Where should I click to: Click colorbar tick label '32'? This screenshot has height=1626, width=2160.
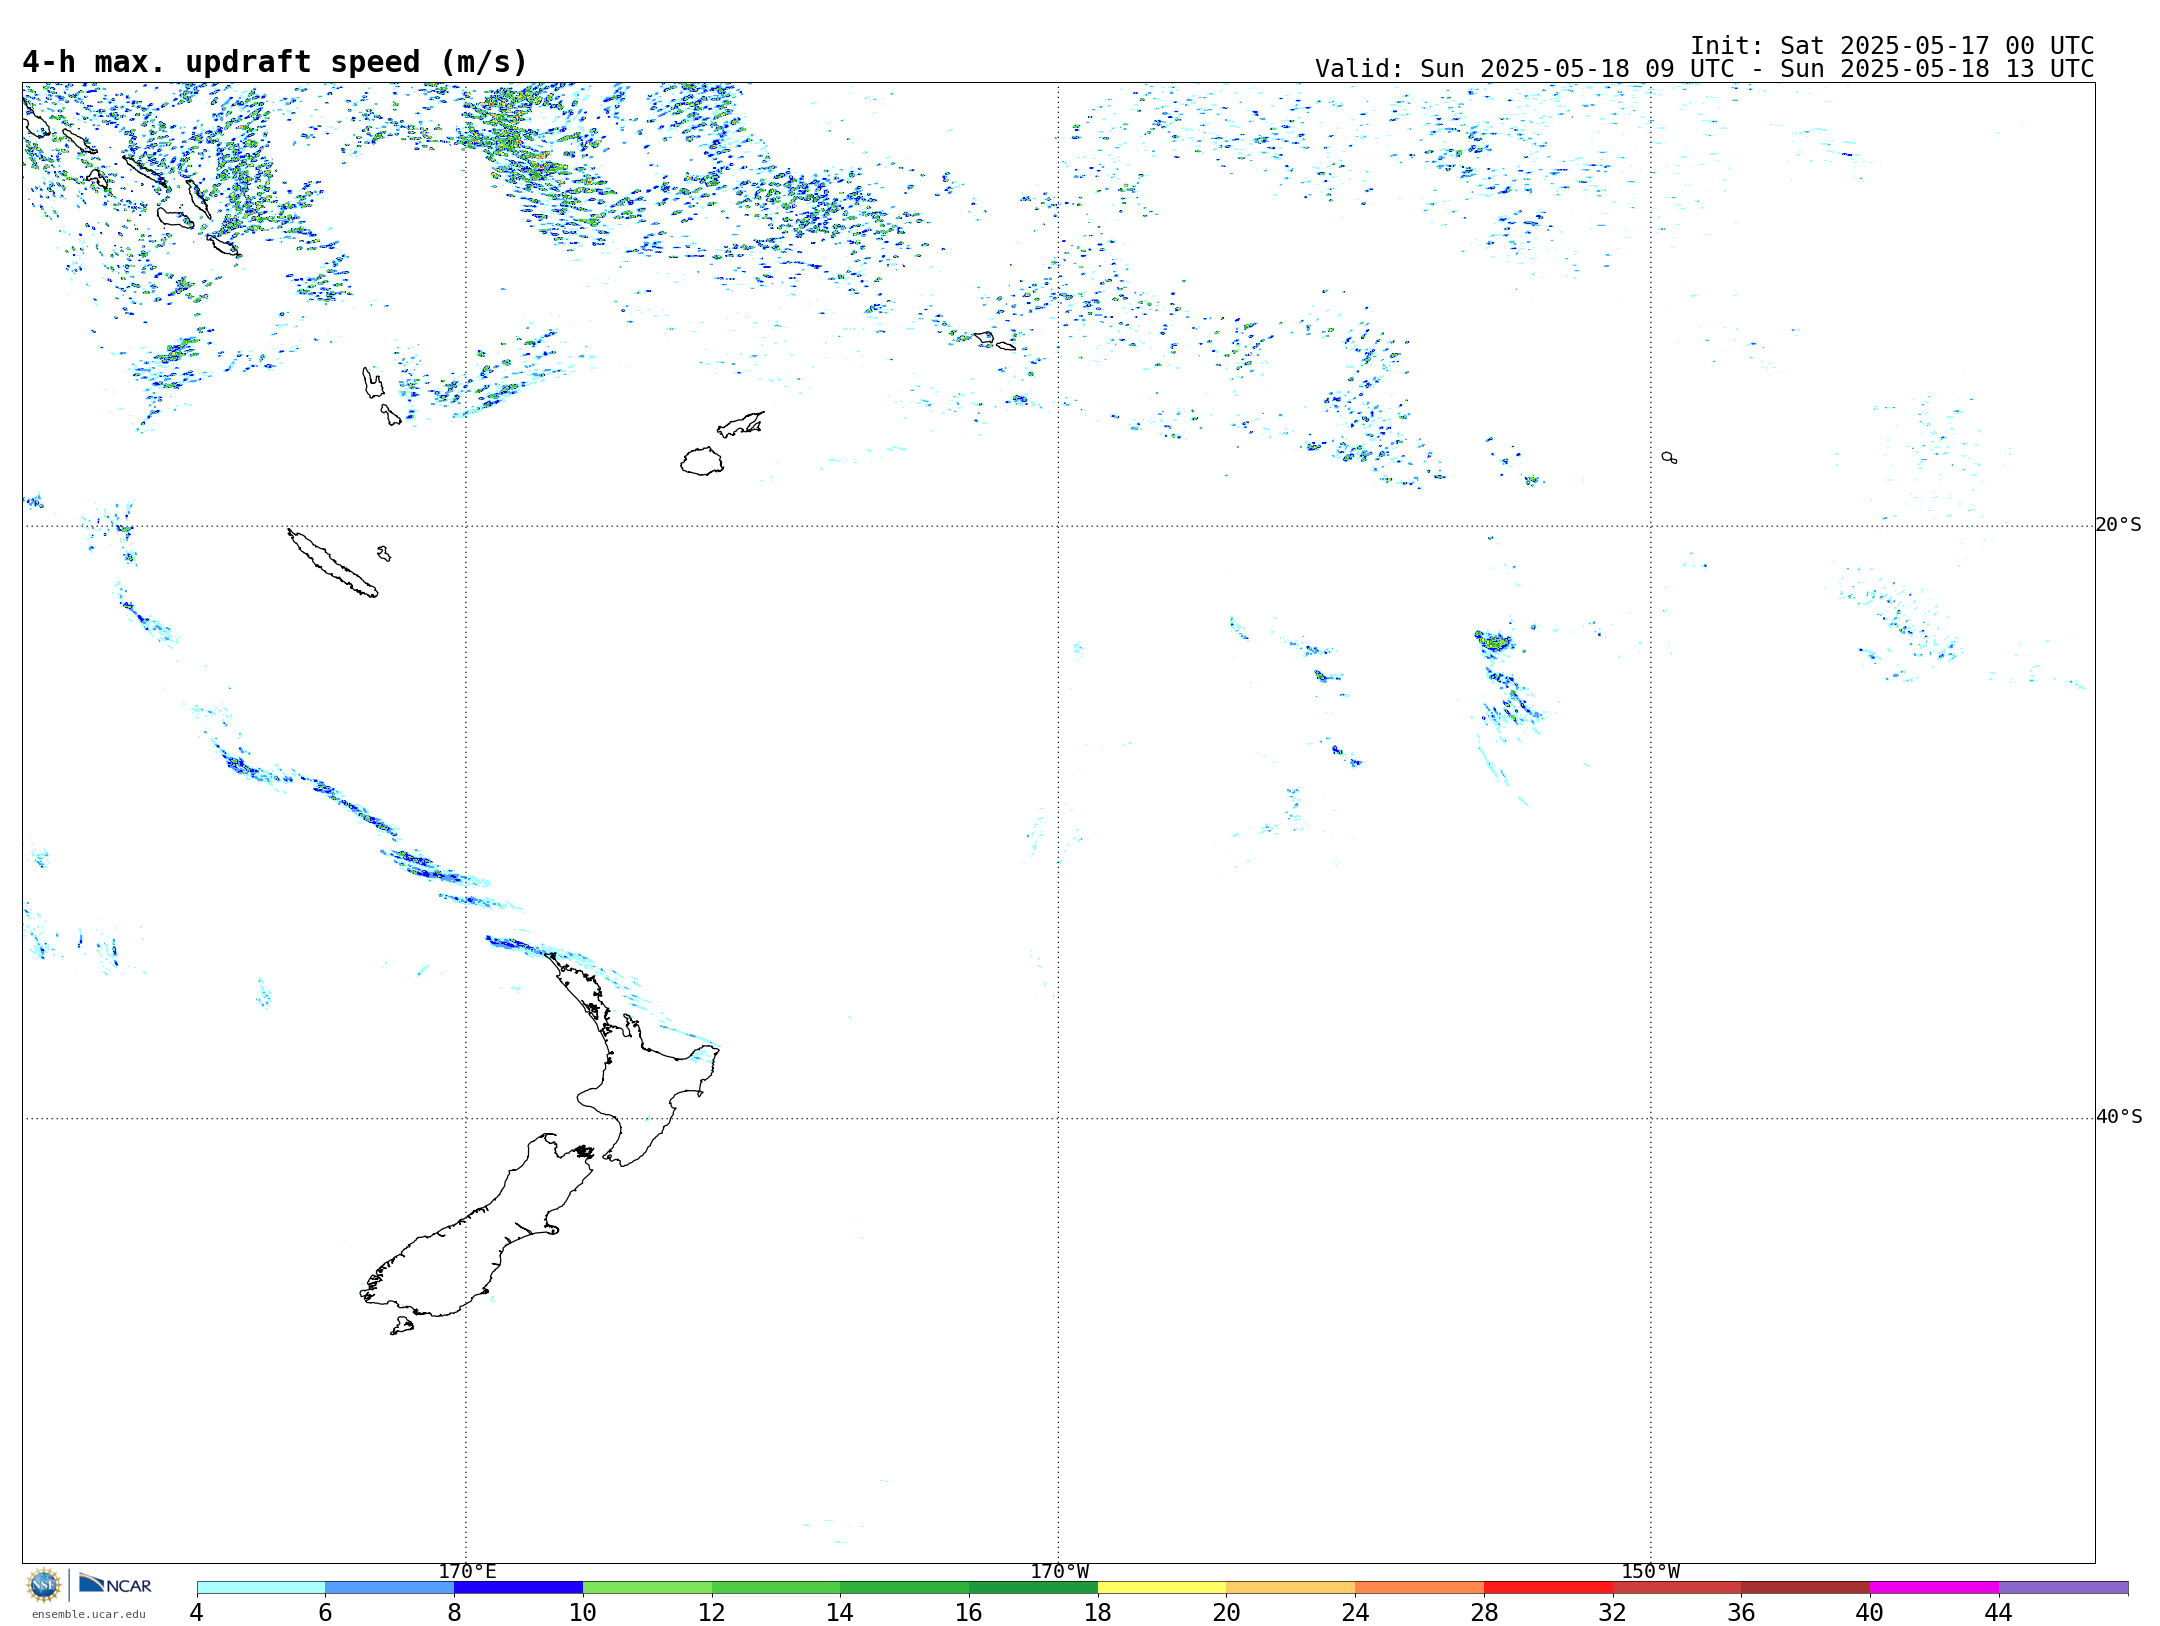(x=1613, y=1613)
